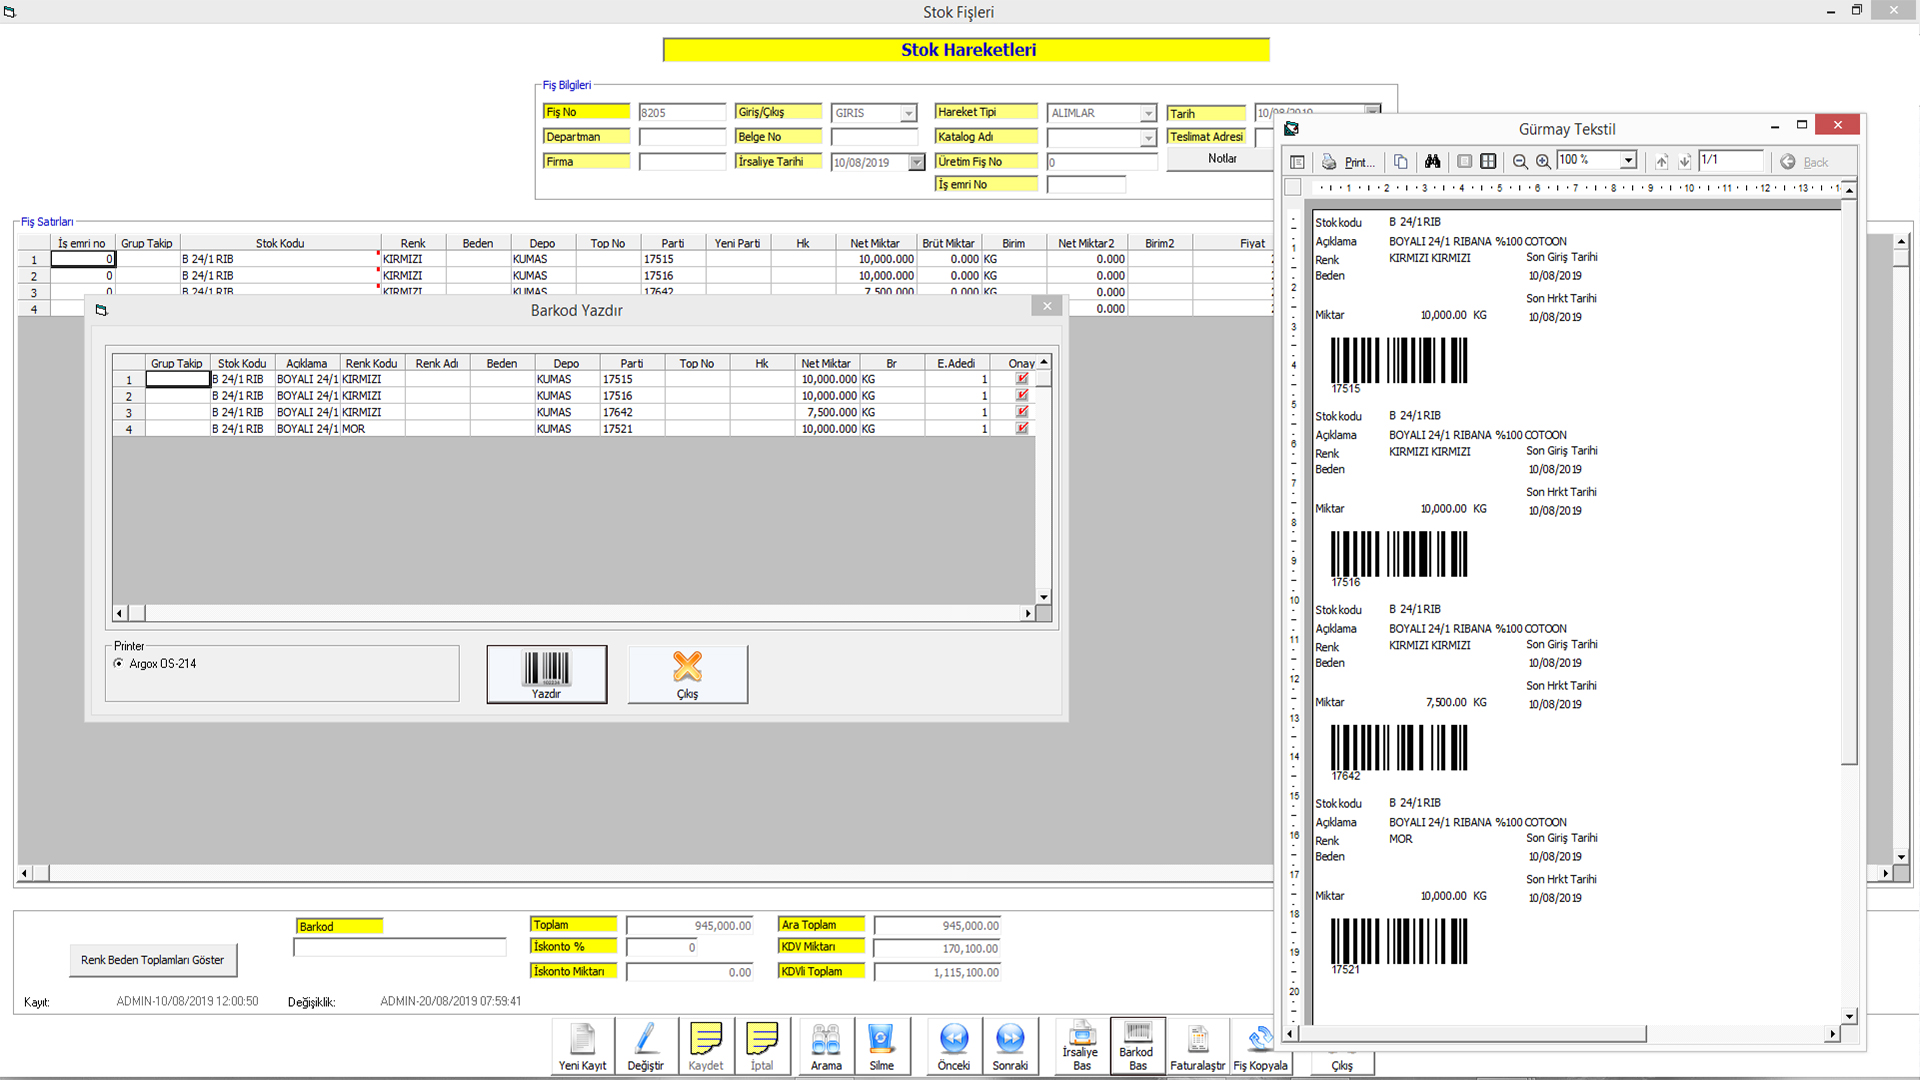Click the Notlar button
This screenshot has width=1920, height=1080.
[x=1221, y=159]
